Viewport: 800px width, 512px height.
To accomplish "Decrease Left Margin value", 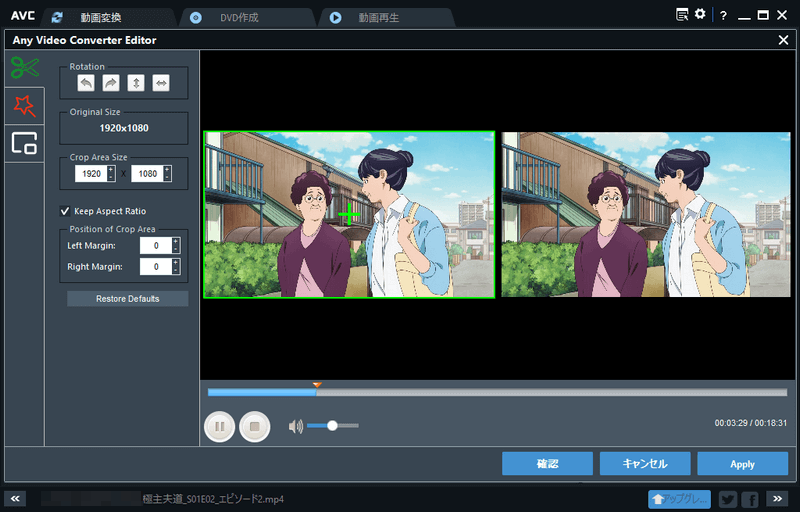I will point(176,249).
